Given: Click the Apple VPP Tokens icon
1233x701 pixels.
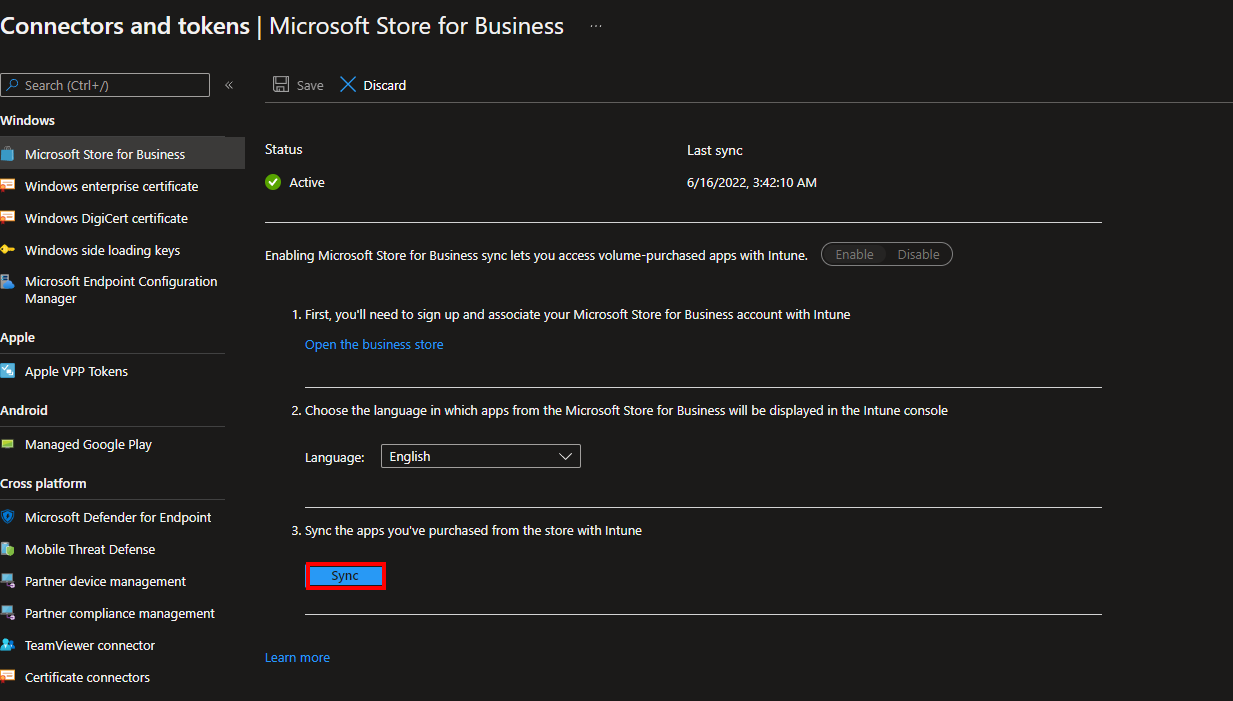Looking at the screenshot, I should pyautogui.click(x=8, y=371).
